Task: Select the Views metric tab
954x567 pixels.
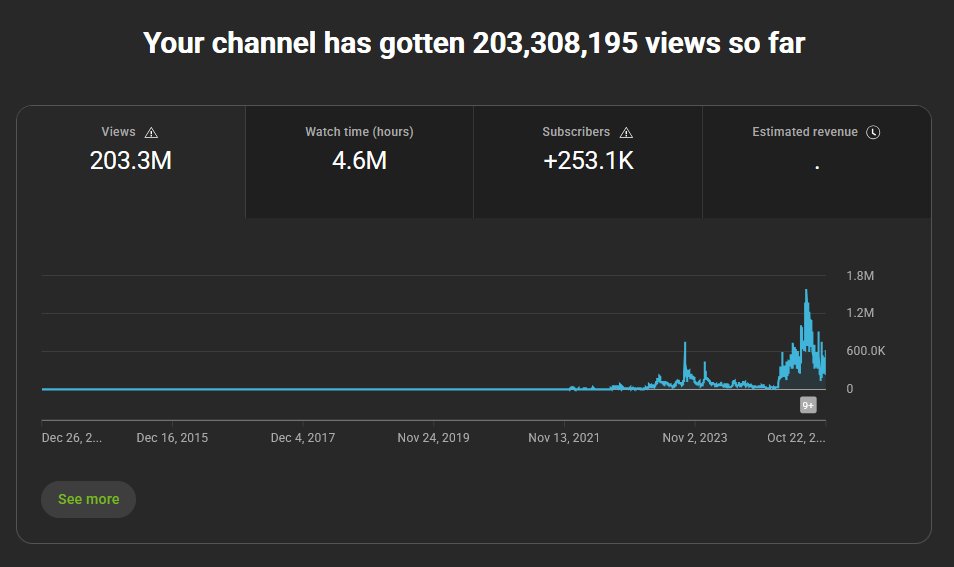Action: (x=131, y=162)
